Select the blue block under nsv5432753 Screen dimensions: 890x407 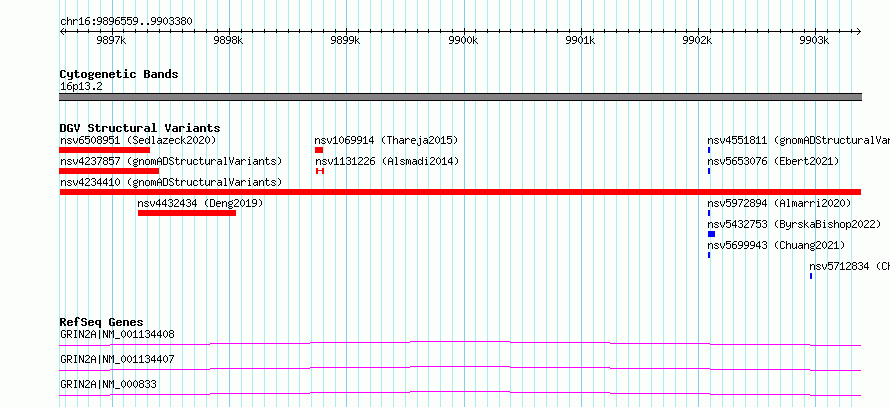(711, 234)
